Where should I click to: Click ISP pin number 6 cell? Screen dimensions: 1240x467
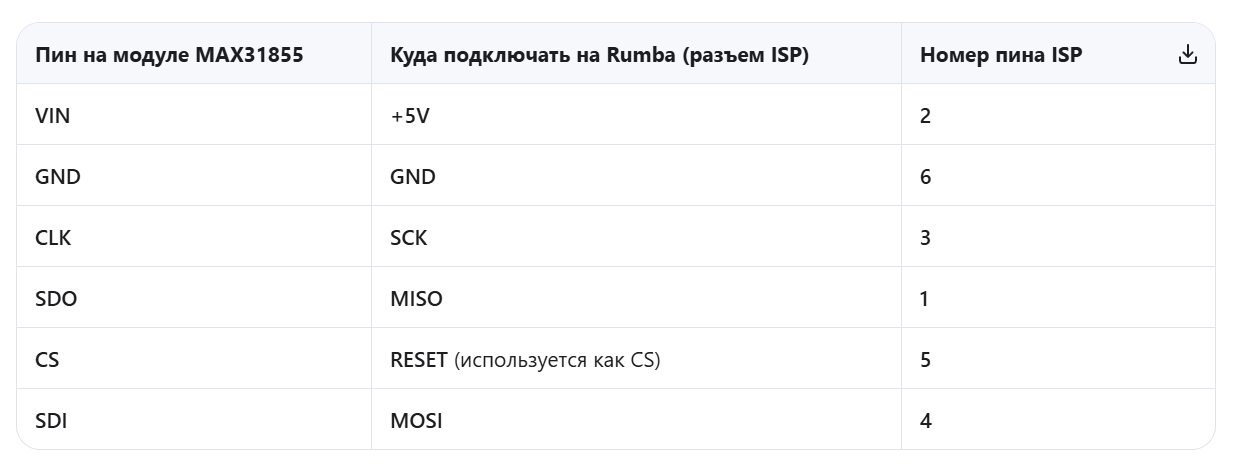[x=926, y=177]
